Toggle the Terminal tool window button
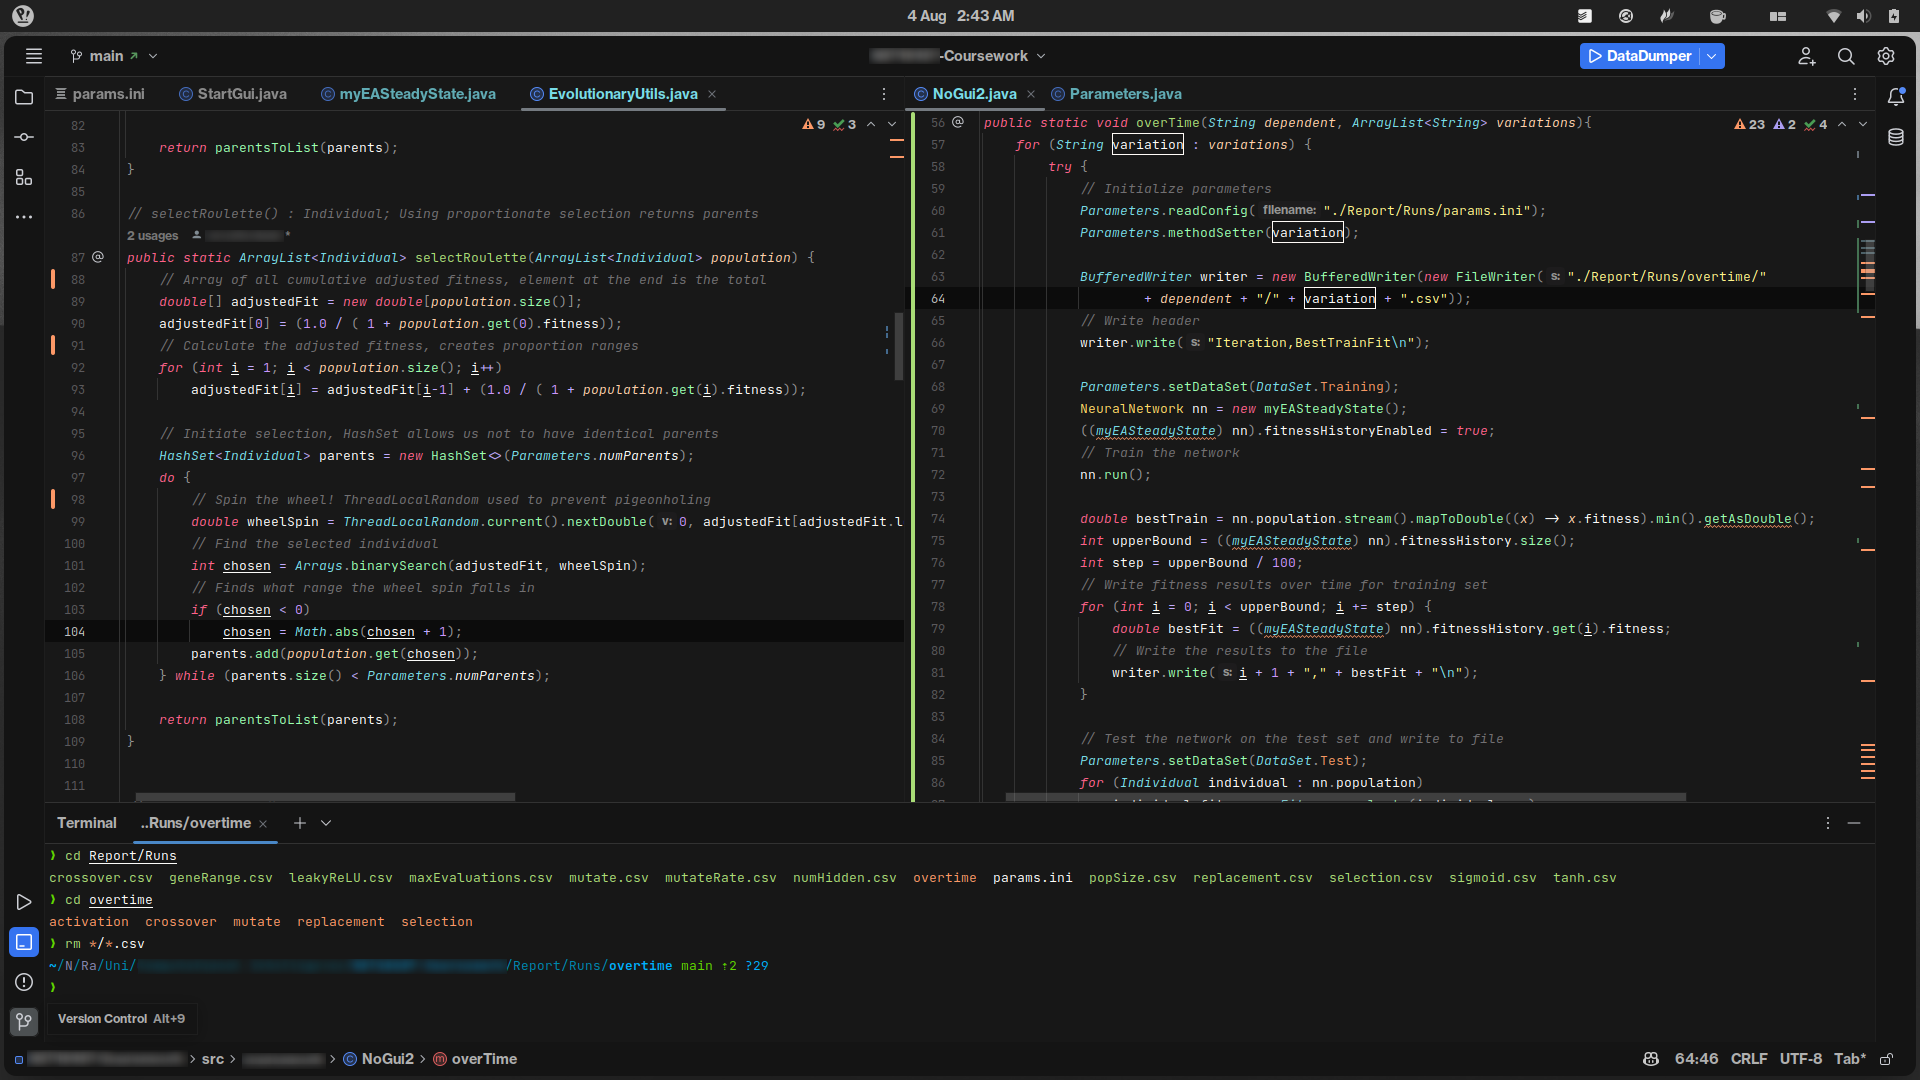 tap(24, 942)
